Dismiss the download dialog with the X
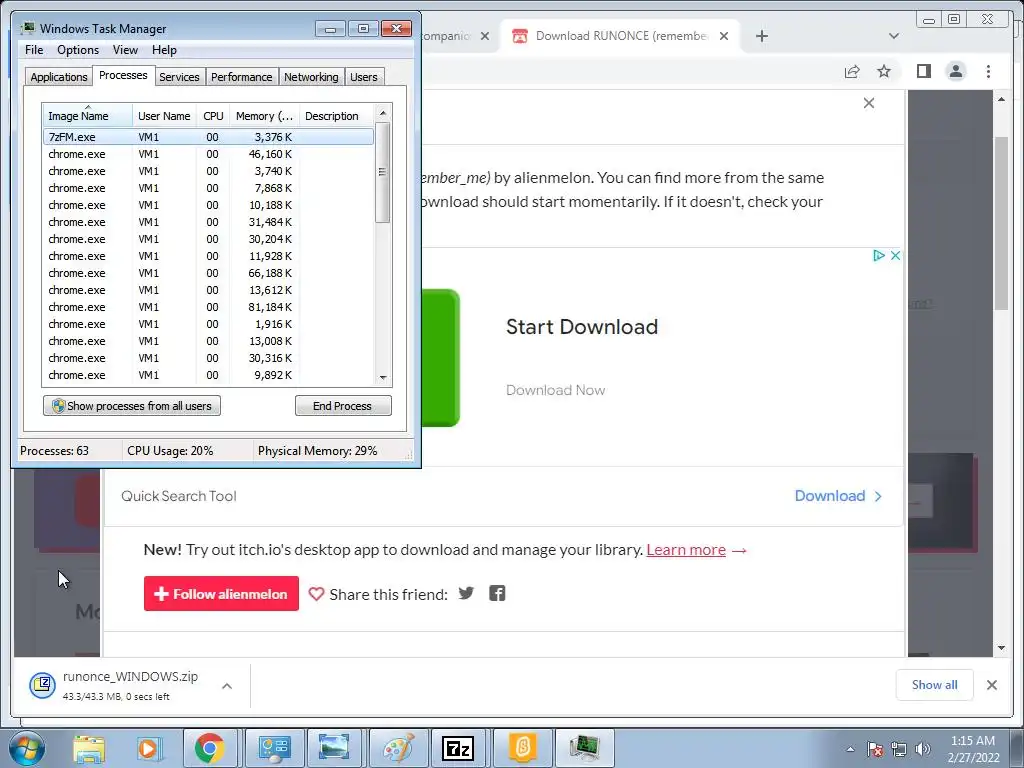The width and height of the screenshot is (1024, 768). pos(869,103)
